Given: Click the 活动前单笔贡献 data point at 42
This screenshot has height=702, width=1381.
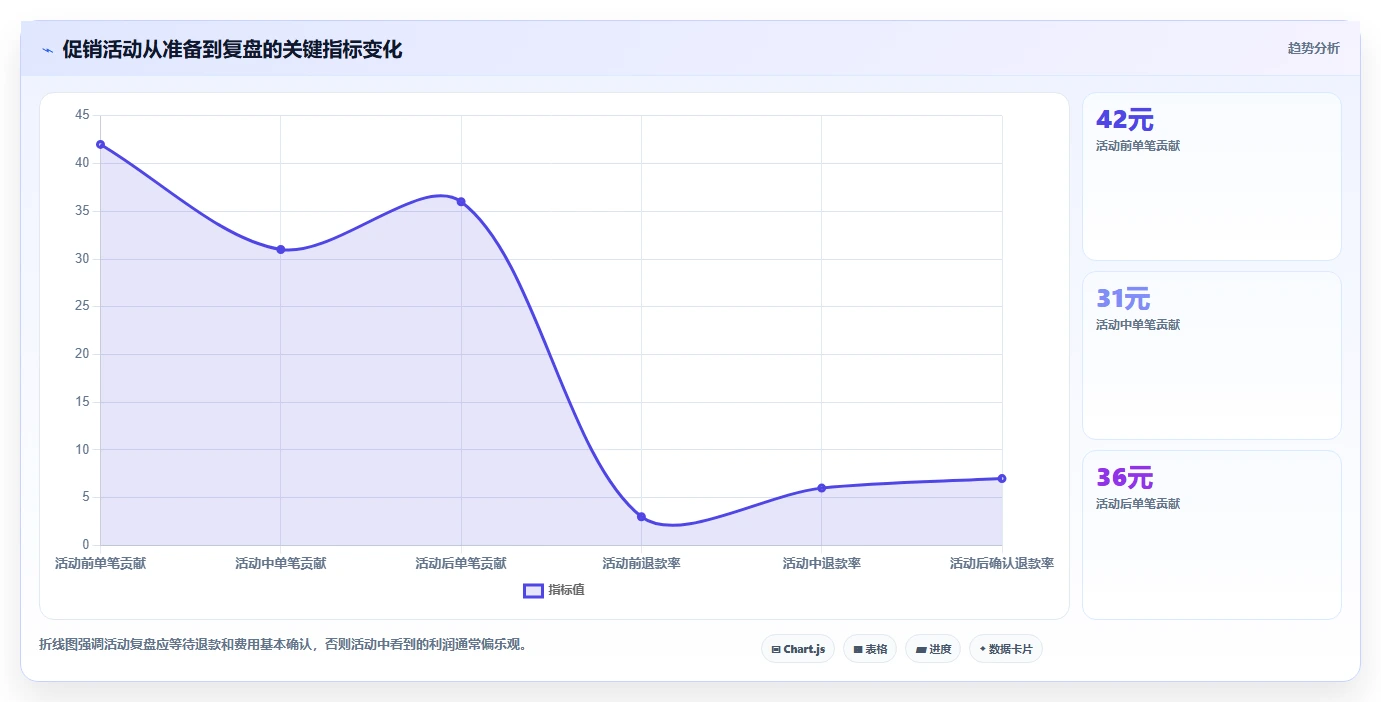Looking at the screenshot, I should pyautogui.click(x=100, y=144).
